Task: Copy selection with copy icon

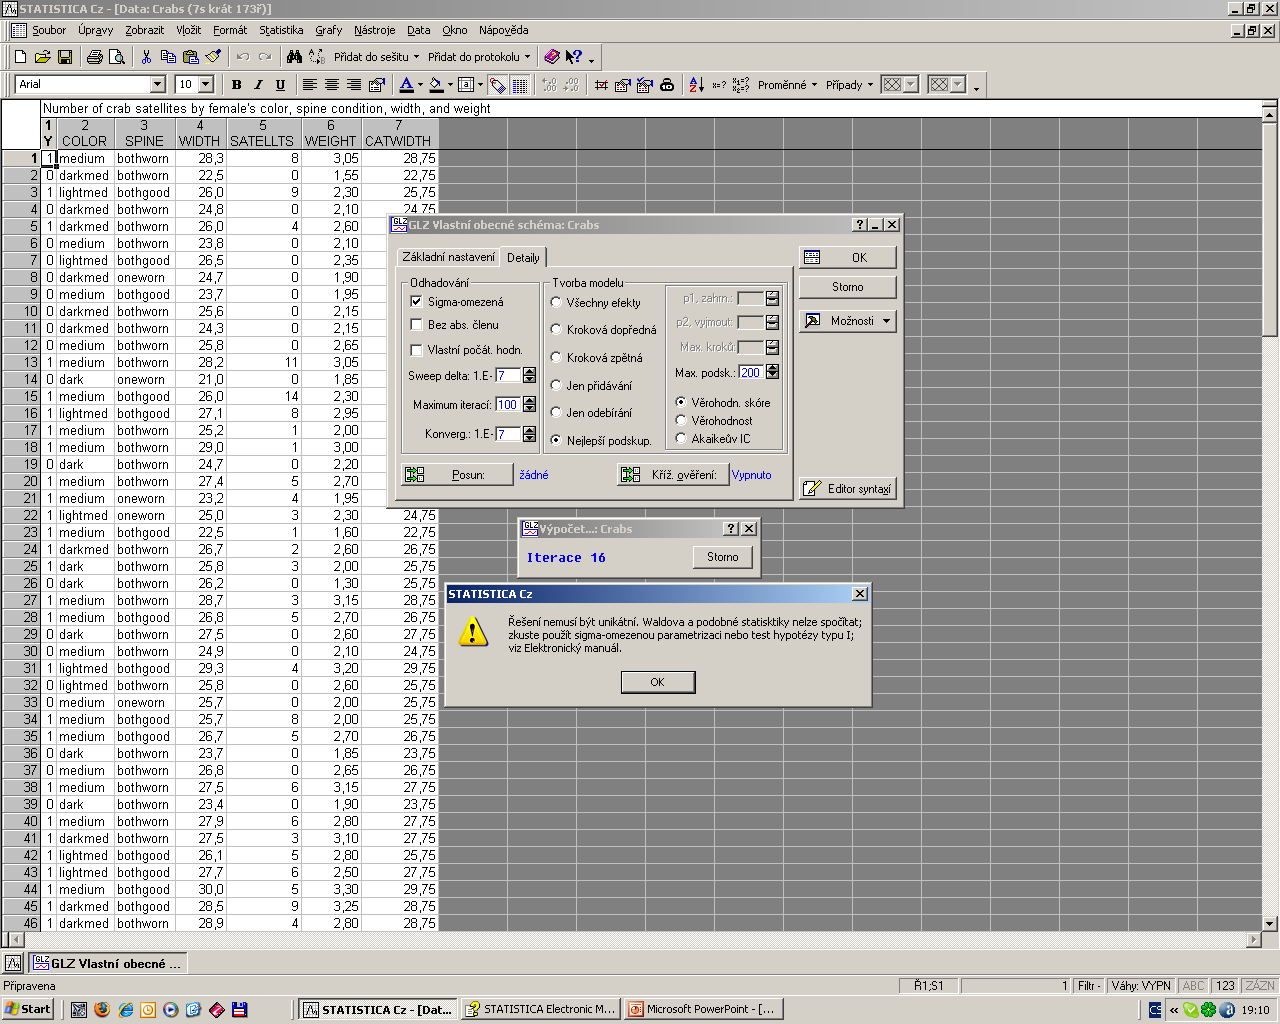Action: [168, 57]
